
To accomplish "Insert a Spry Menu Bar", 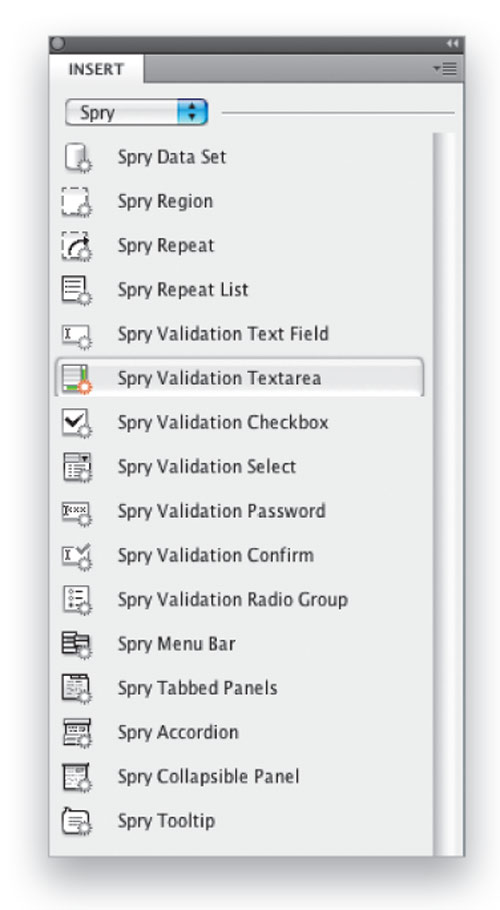I will click(177, 644).
